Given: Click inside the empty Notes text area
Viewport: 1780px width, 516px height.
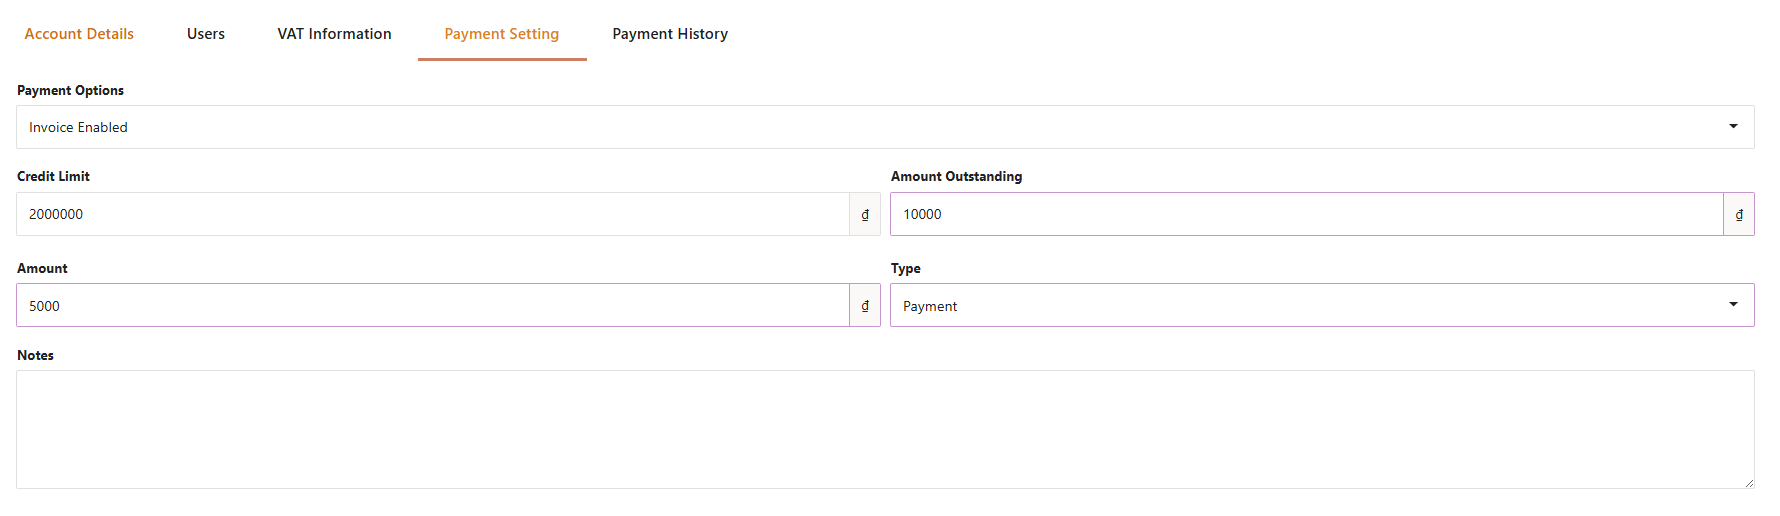Looking at the screenshot, I should coord(885,430).
